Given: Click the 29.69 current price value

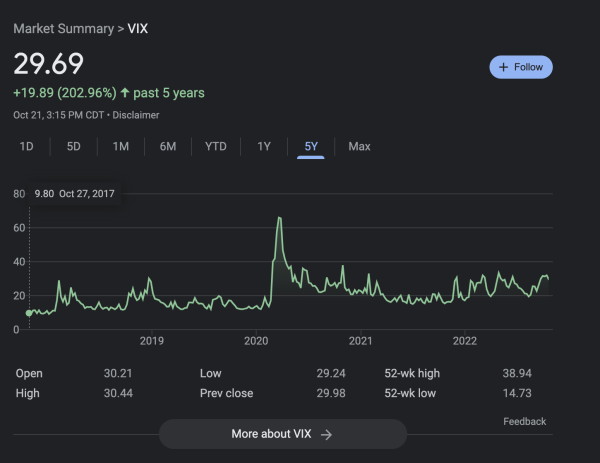Looking at the screenshot, I should coord(48,65).
